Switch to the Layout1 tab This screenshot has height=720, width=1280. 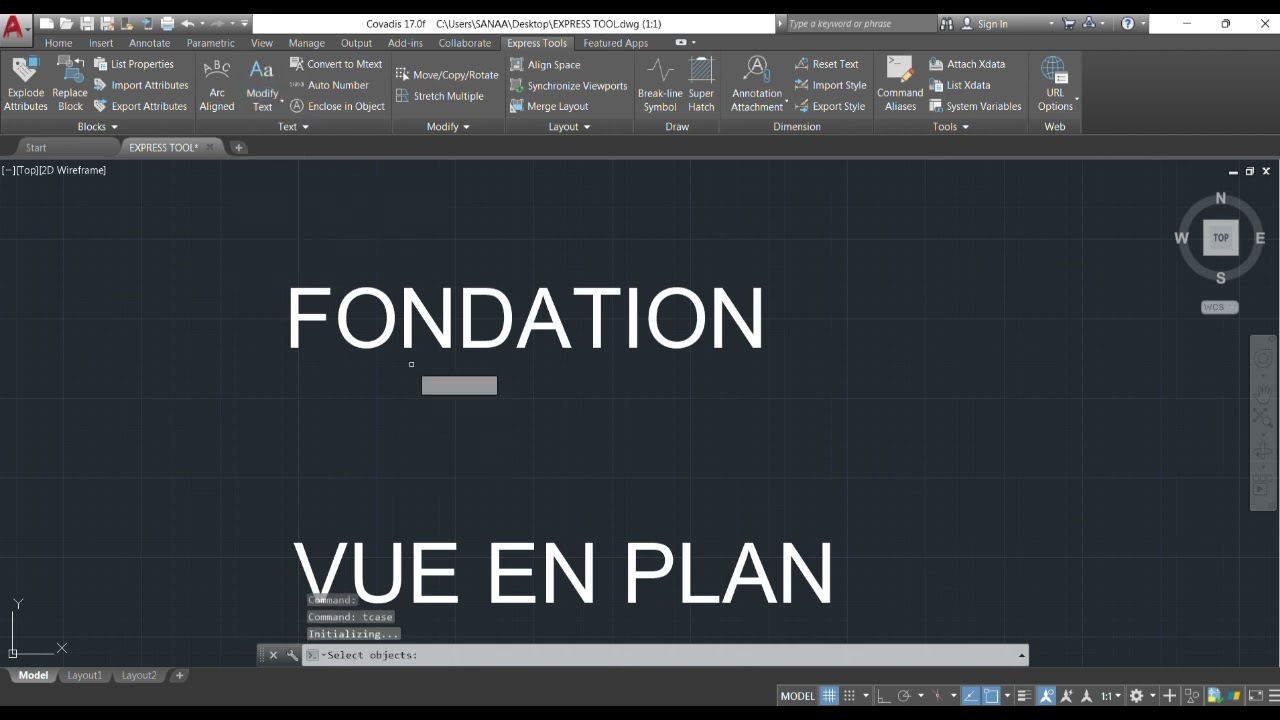click(84, 675)
